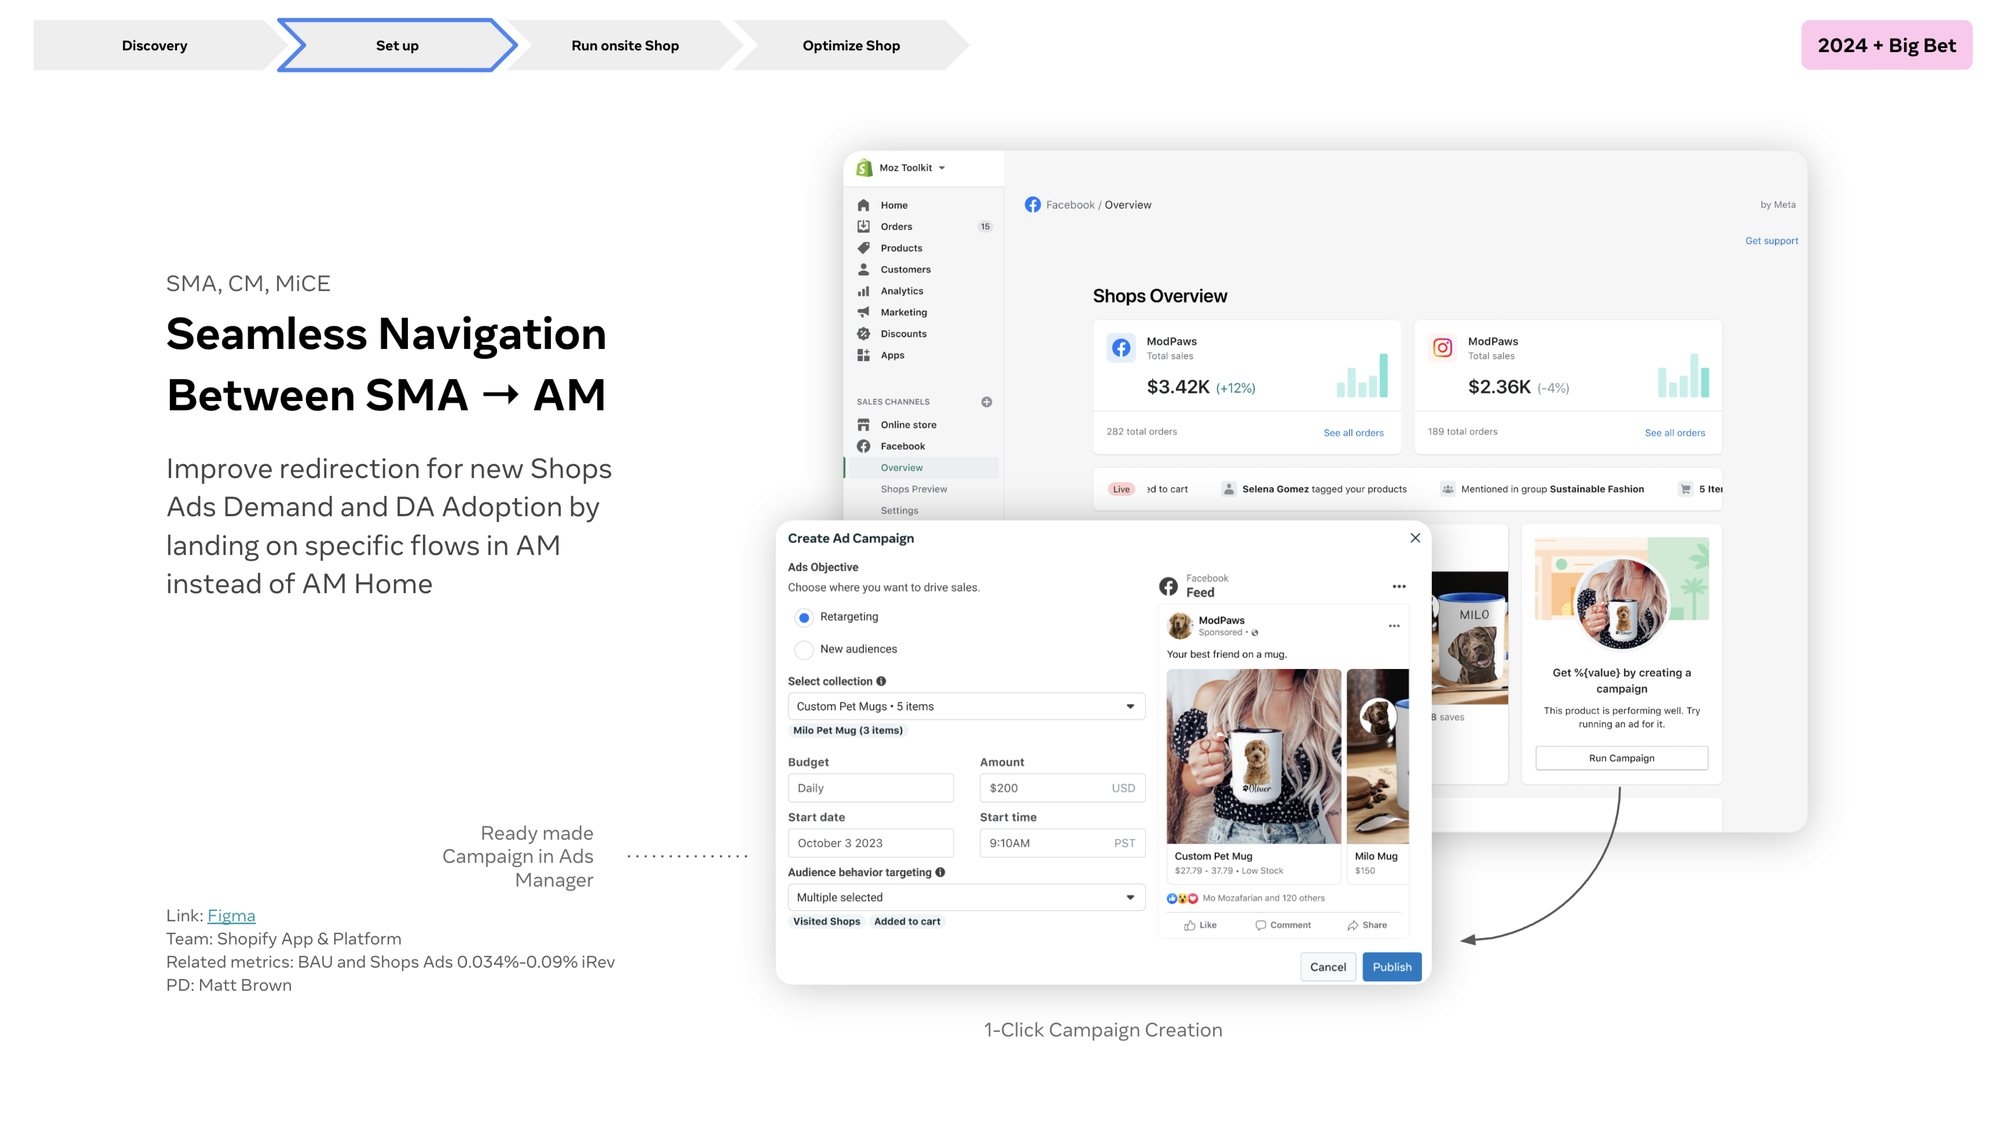
Task: Go to the Run onsite Shop step
Action: pyautogui.click(x=625, y=45)
